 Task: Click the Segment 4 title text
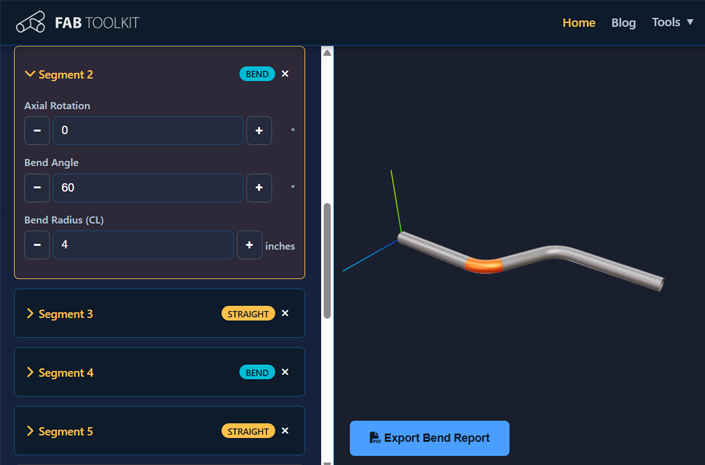pyautogui.click(x=66, y=373)
